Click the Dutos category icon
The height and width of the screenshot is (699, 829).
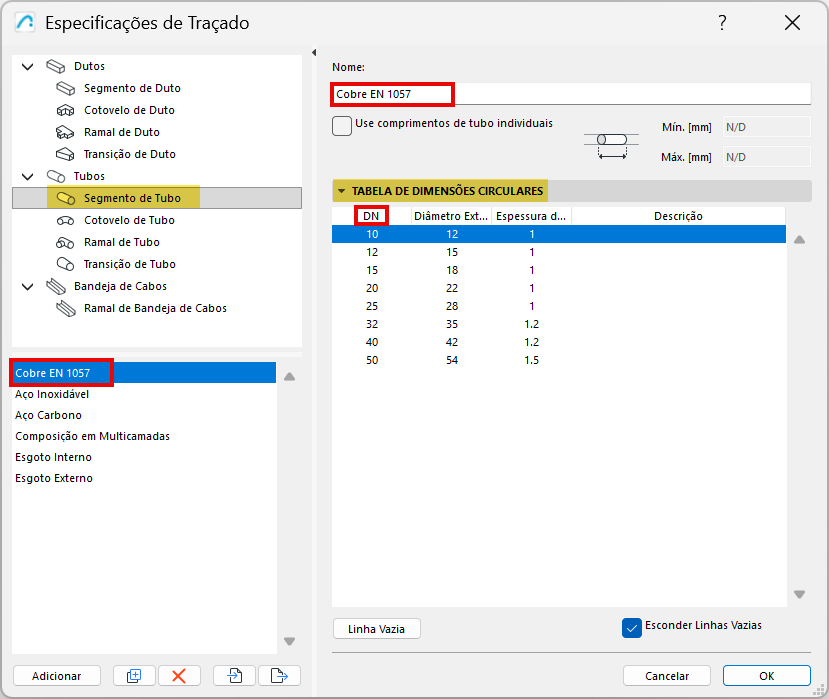click(56, 66)
